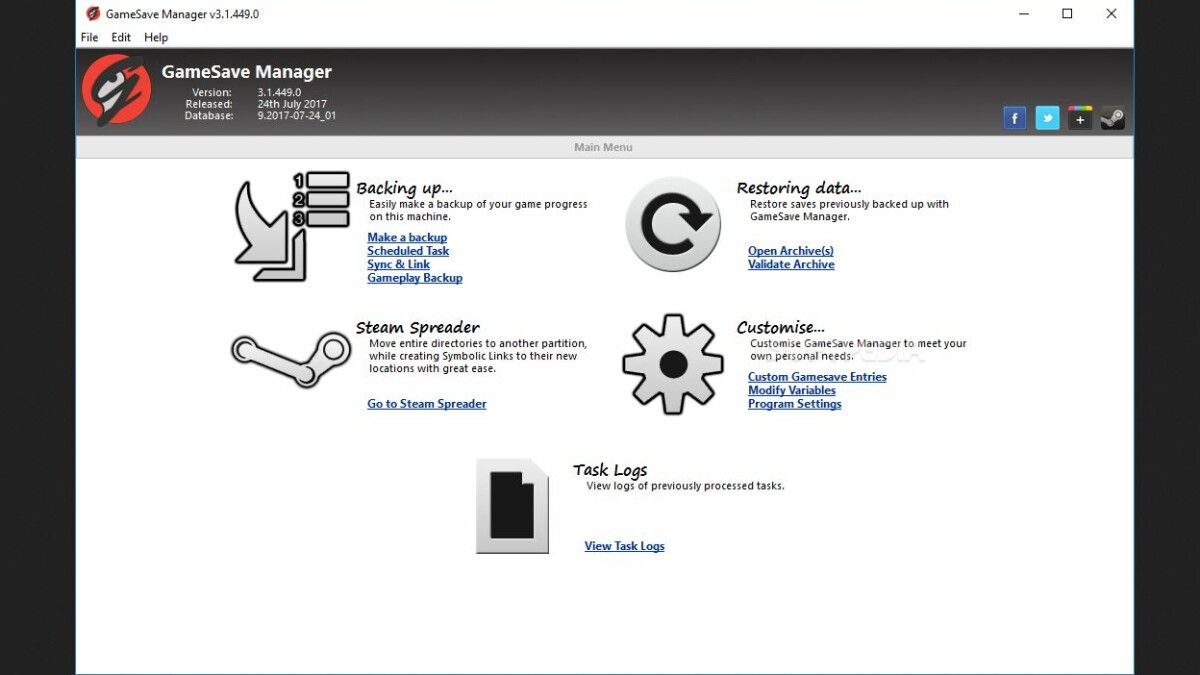Click the Customise gear icon
The width and height of the screenshot is (1200, 675).
point(672,363)
